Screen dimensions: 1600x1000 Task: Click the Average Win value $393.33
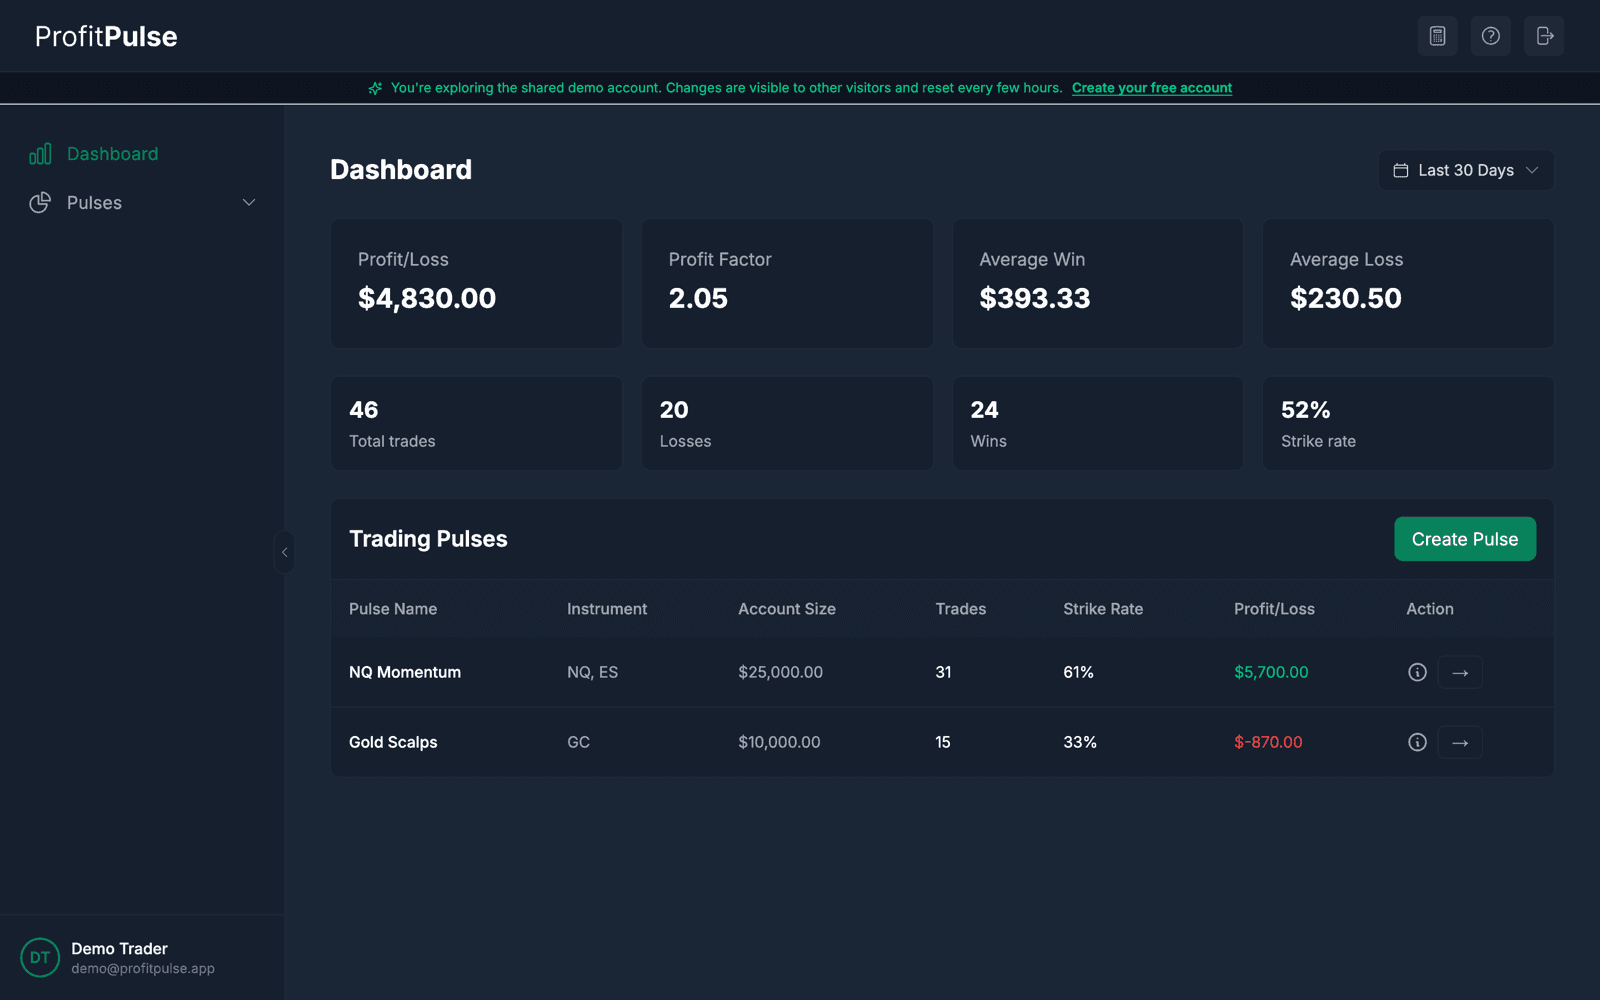[1035, 298]
